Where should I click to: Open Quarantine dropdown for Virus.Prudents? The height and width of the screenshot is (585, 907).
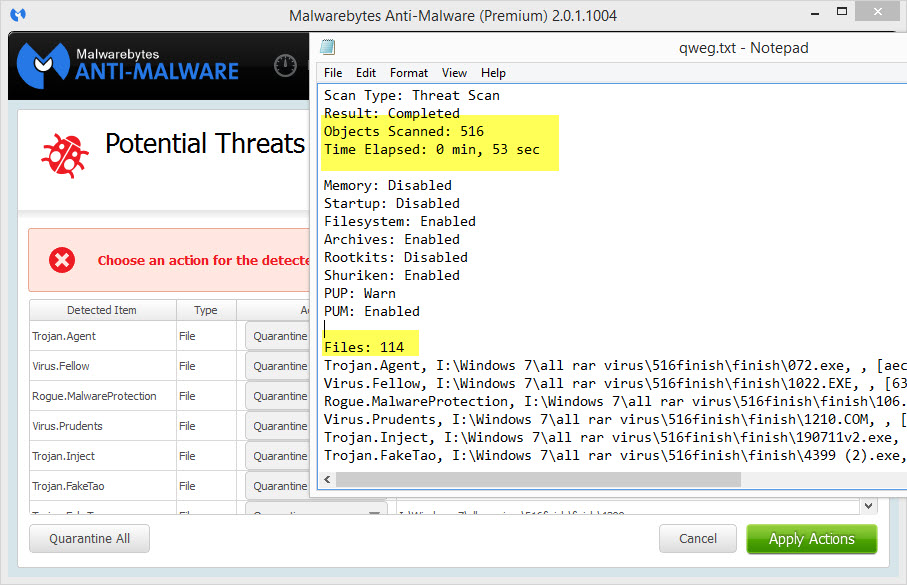(x=278, y=426)
